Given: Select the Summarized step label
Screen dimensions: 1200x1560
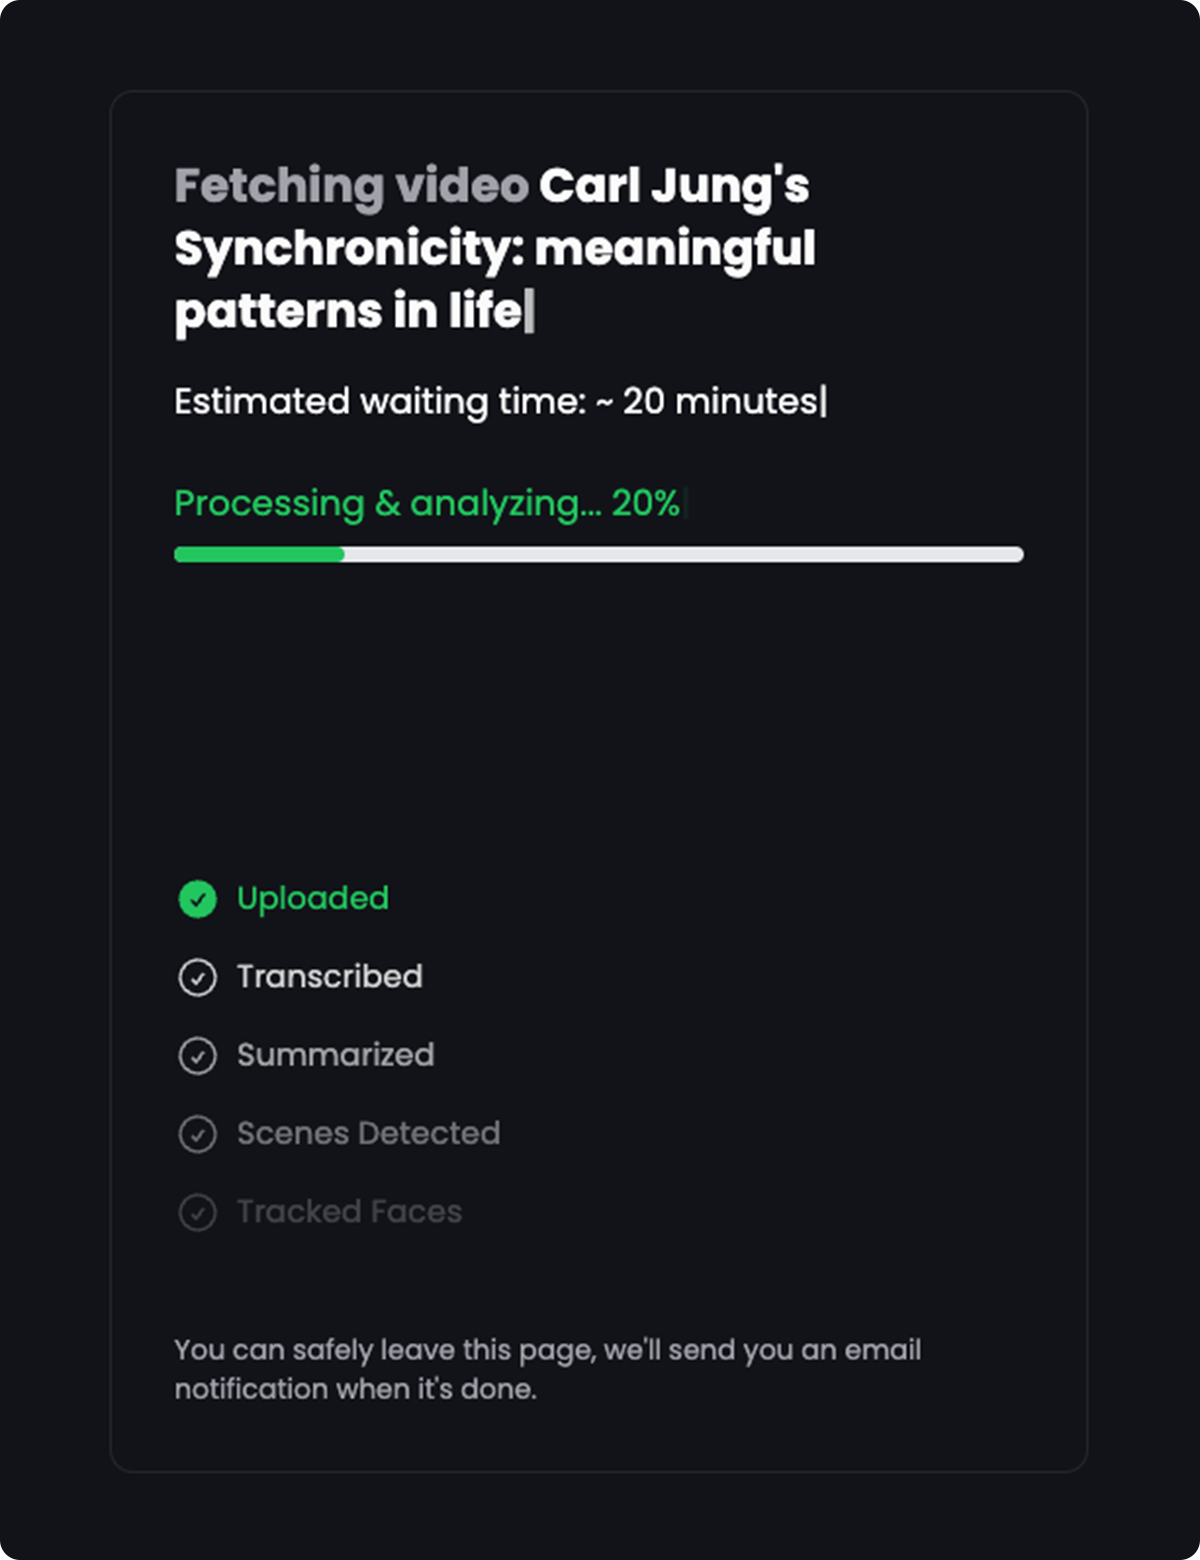Looking at the screenshot, I should (335, 1054).
